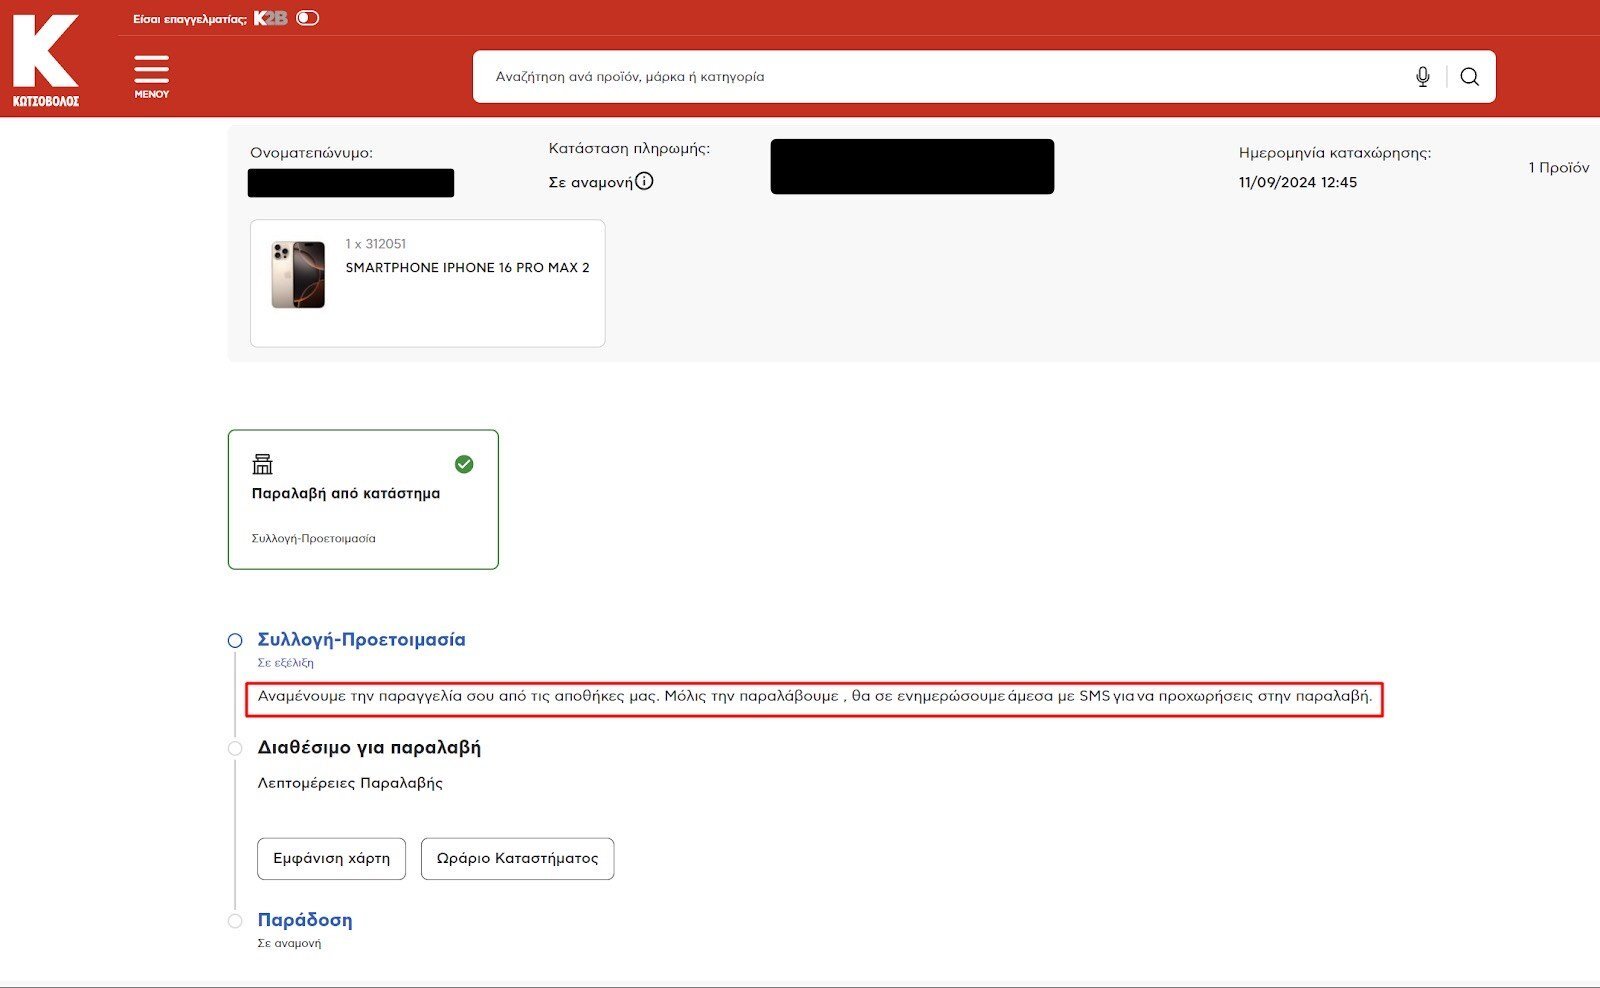Click the Παράδοση timeline circle

click(x=235, y=921)
